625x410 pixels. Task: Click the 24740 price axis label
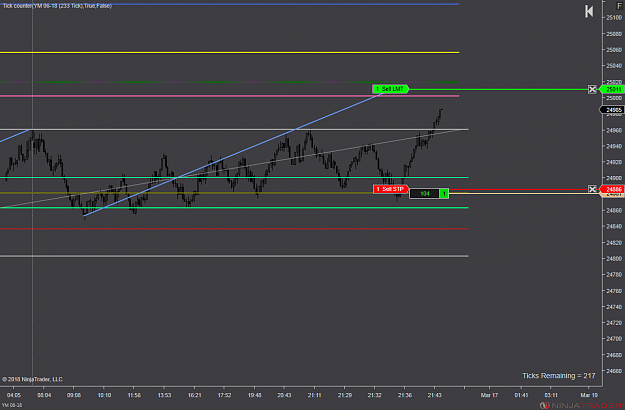(614, 307)
